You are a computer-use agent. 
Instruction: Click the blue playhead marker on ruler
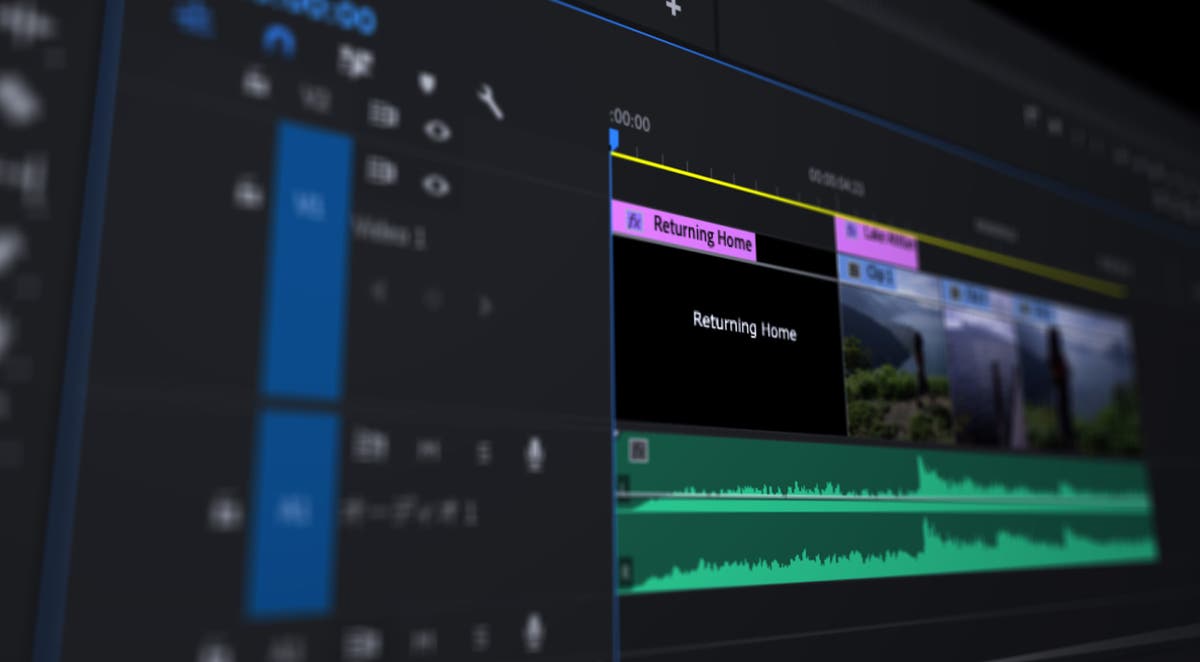(614, 138)
